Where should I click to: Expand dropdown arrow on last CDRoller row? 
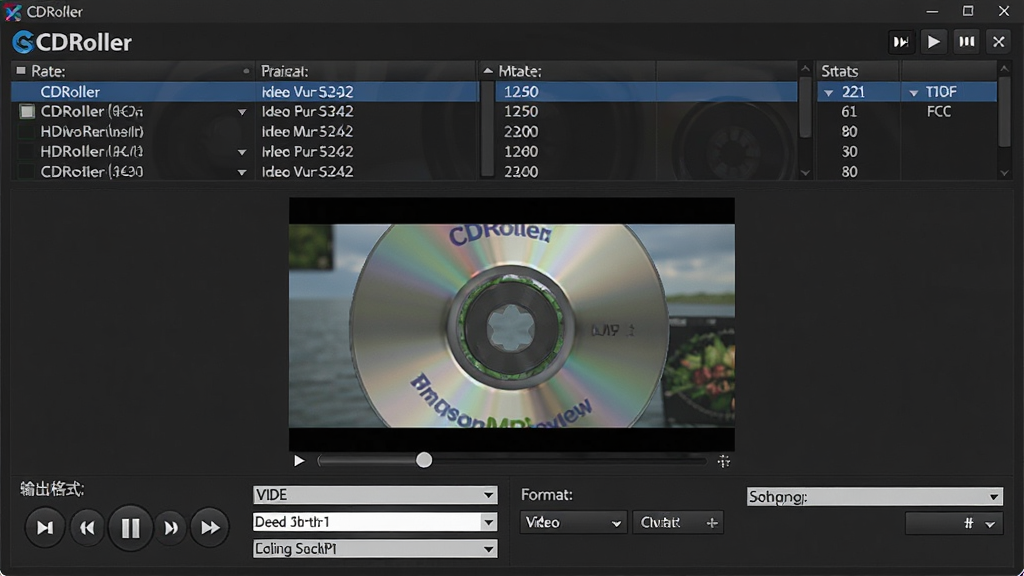(x=242, y=172)
